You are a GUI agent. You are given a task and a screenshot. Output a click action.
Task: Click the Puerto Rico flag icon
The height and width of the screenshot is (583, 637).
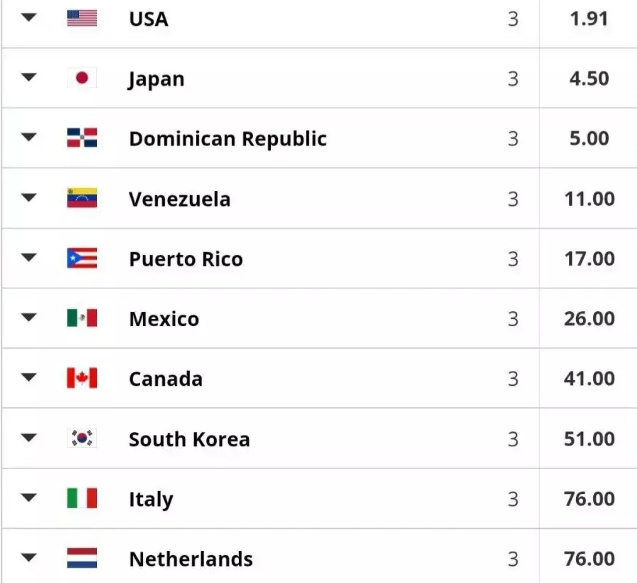click(x=82, y=258)
